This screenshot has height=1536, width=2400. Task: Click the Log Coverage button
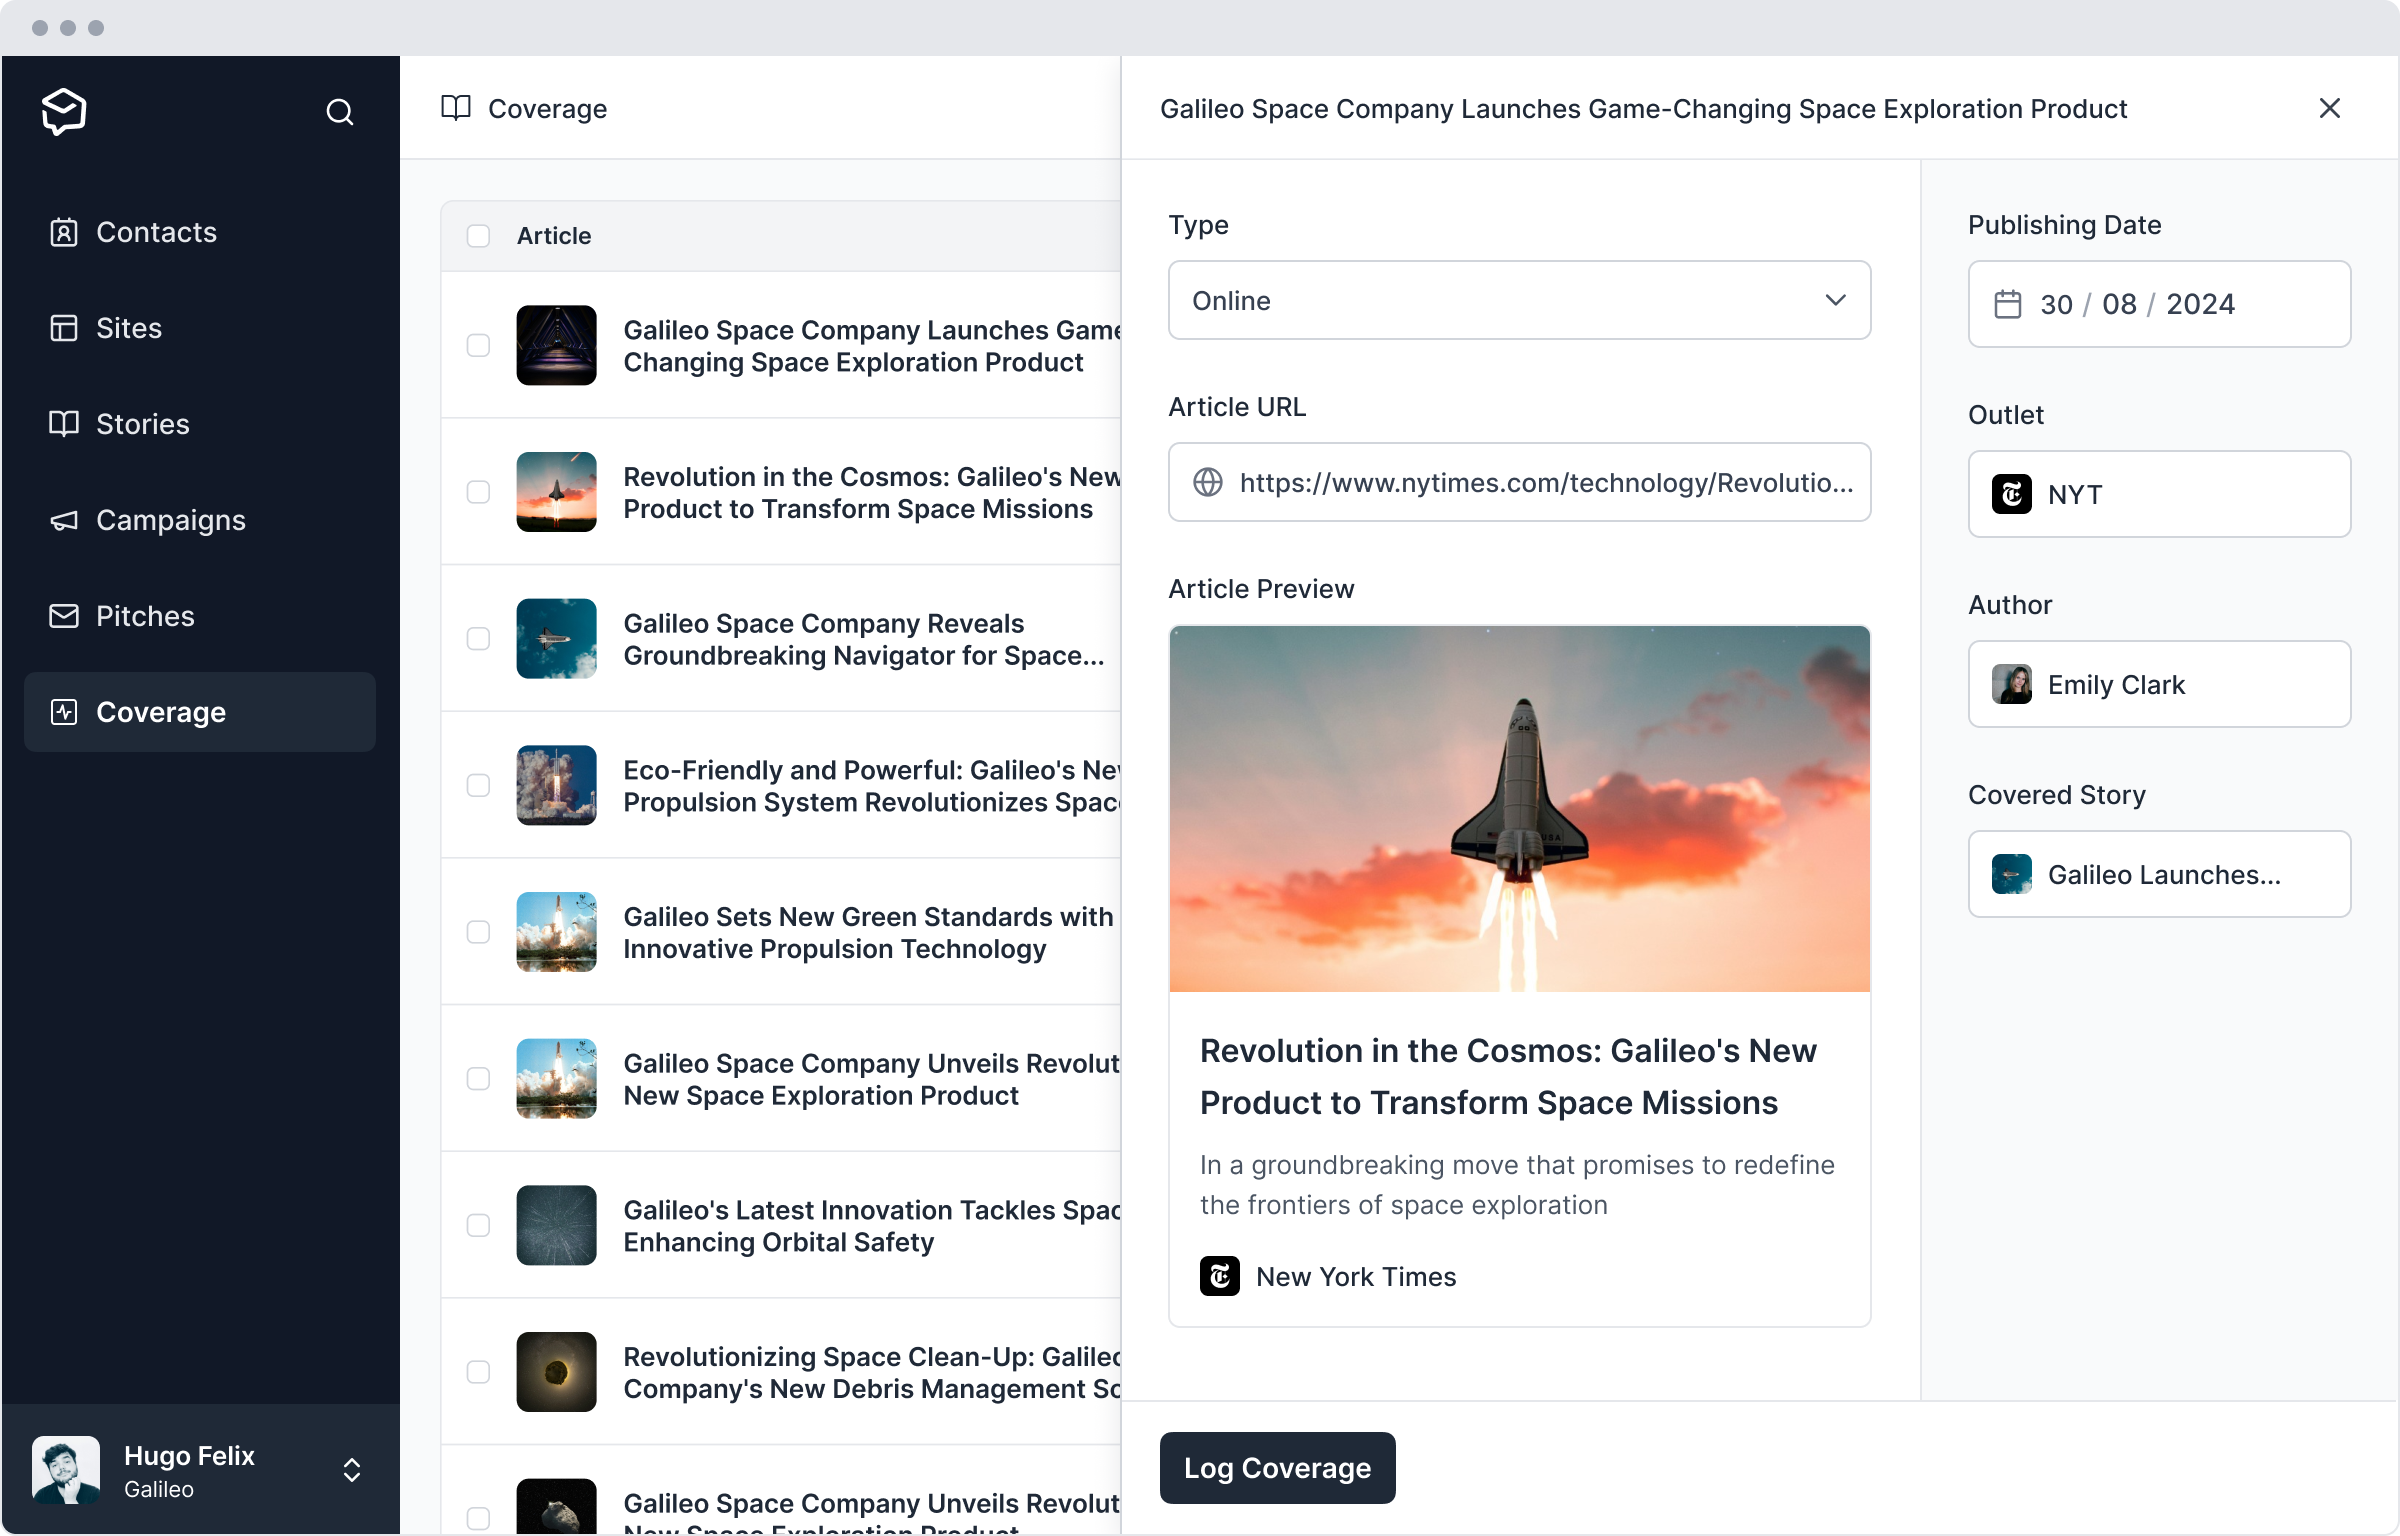pos(1277,1468)
